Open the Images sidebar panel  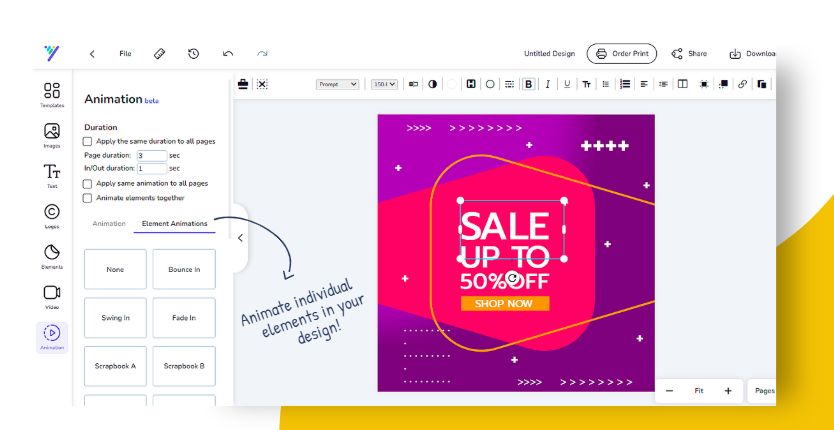(52, 136)
